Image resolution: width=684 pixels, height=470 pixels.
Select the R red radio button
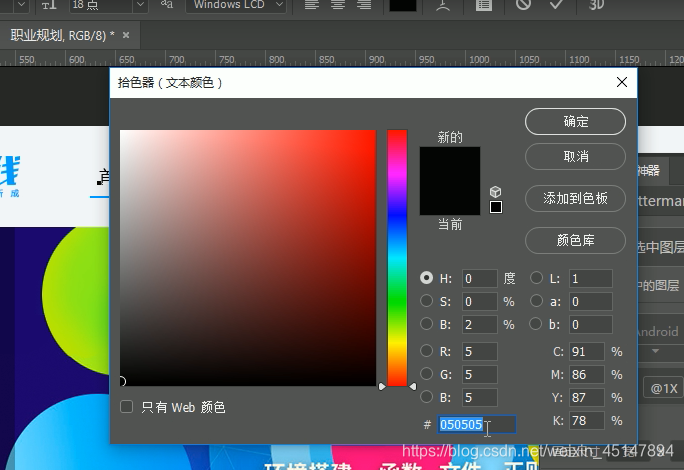coord(426,351)
